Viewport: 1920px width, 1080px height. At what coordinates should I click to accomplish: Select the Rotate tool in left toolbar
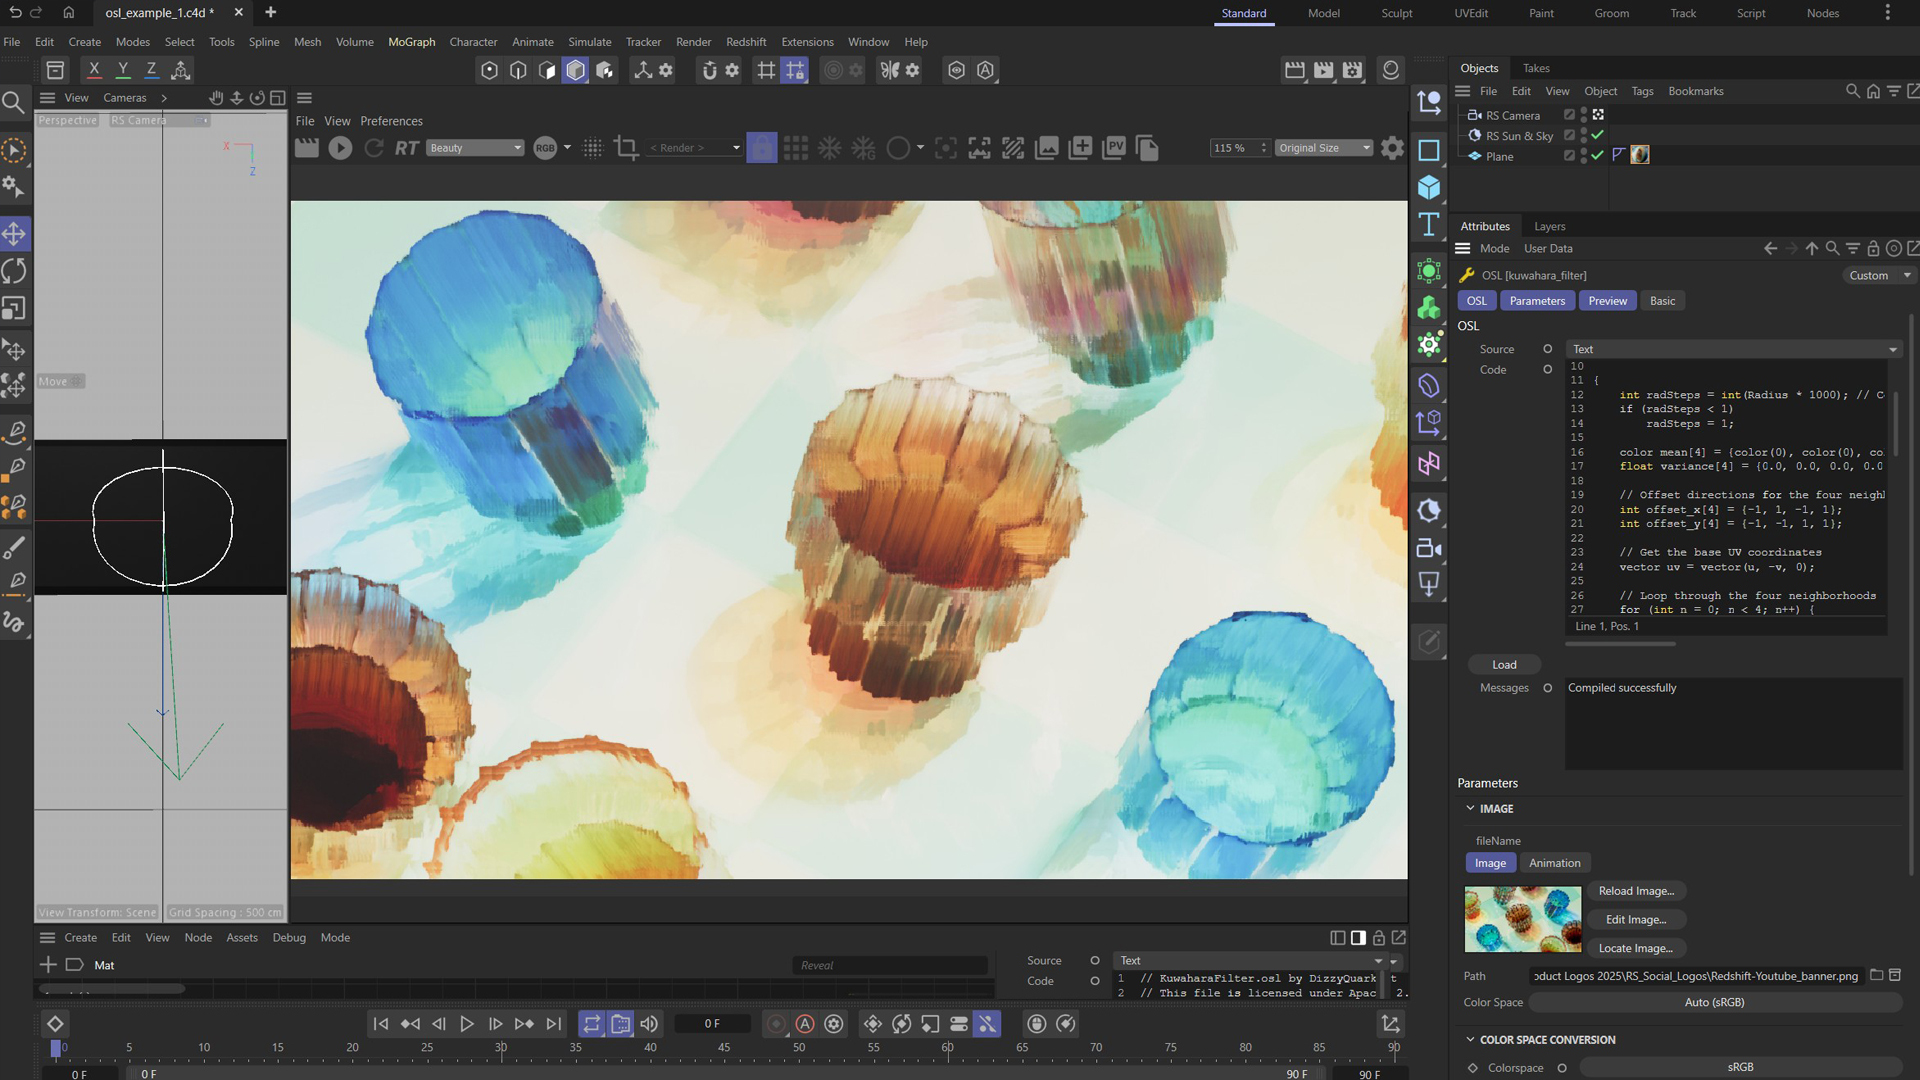point(14,271)
